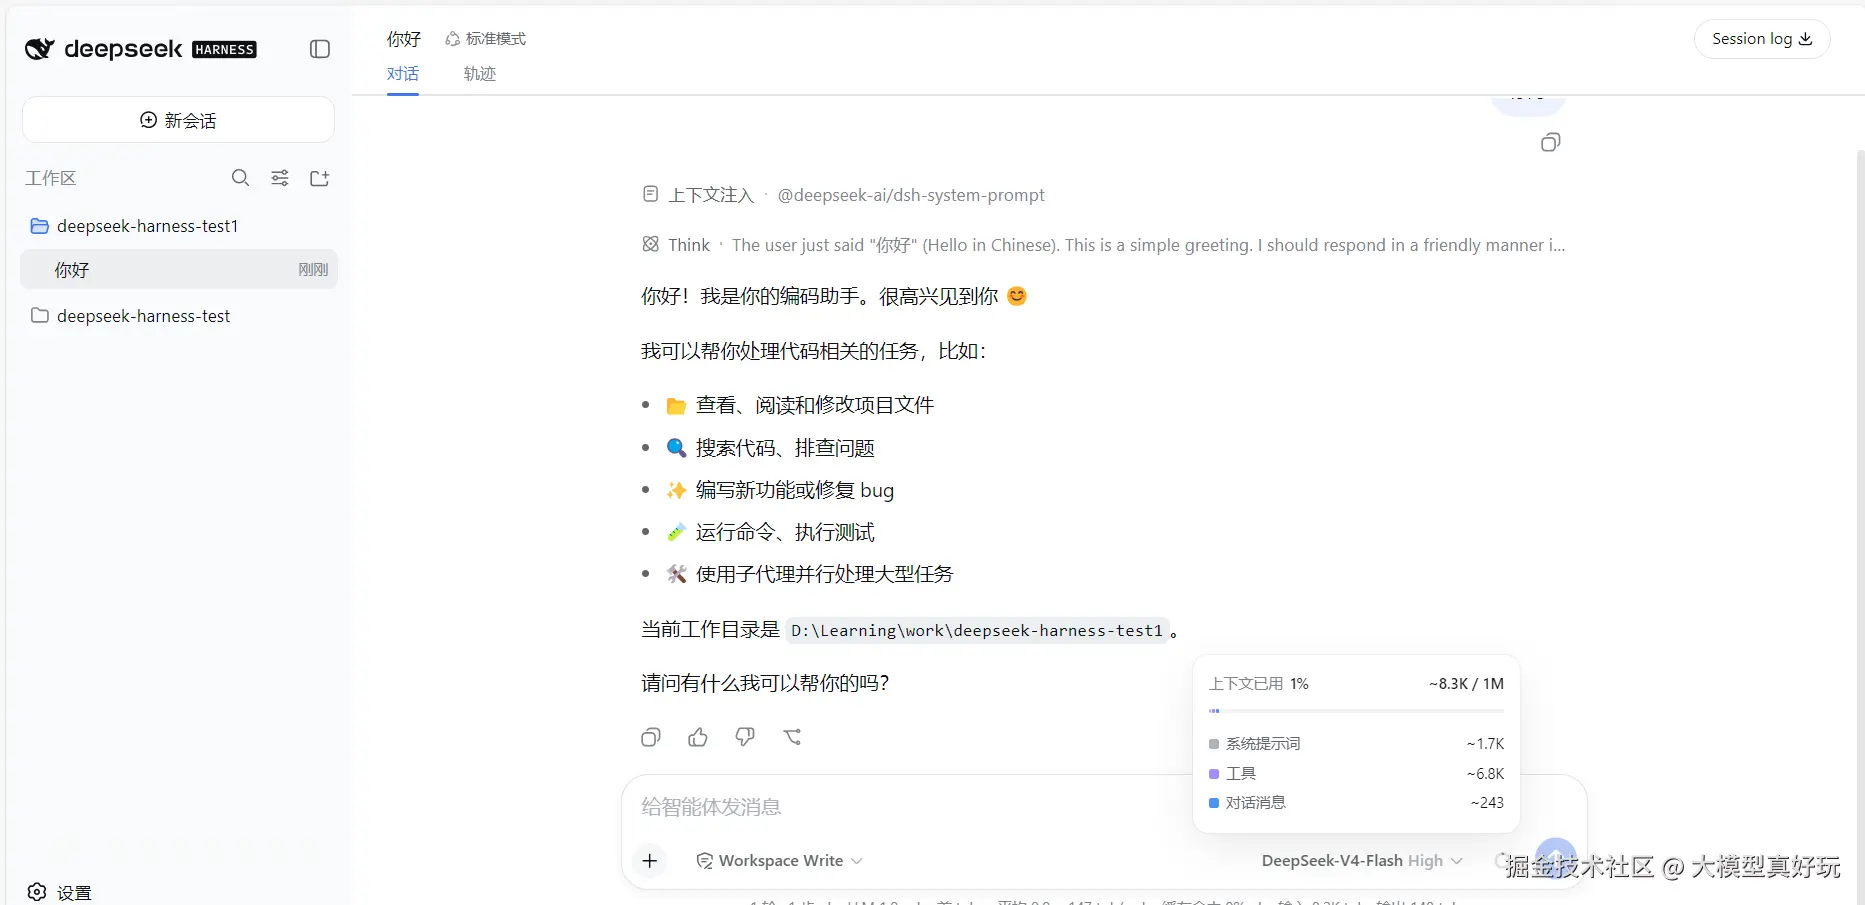Dislike the assistant reply
Image resolution: width=1865 pixels, height=905 pixels.
coord(745,737)
